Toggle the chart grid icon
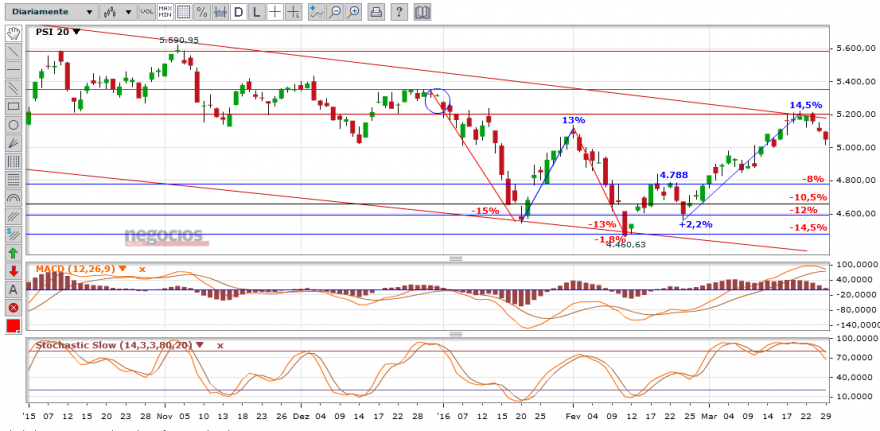 point(183,11)
